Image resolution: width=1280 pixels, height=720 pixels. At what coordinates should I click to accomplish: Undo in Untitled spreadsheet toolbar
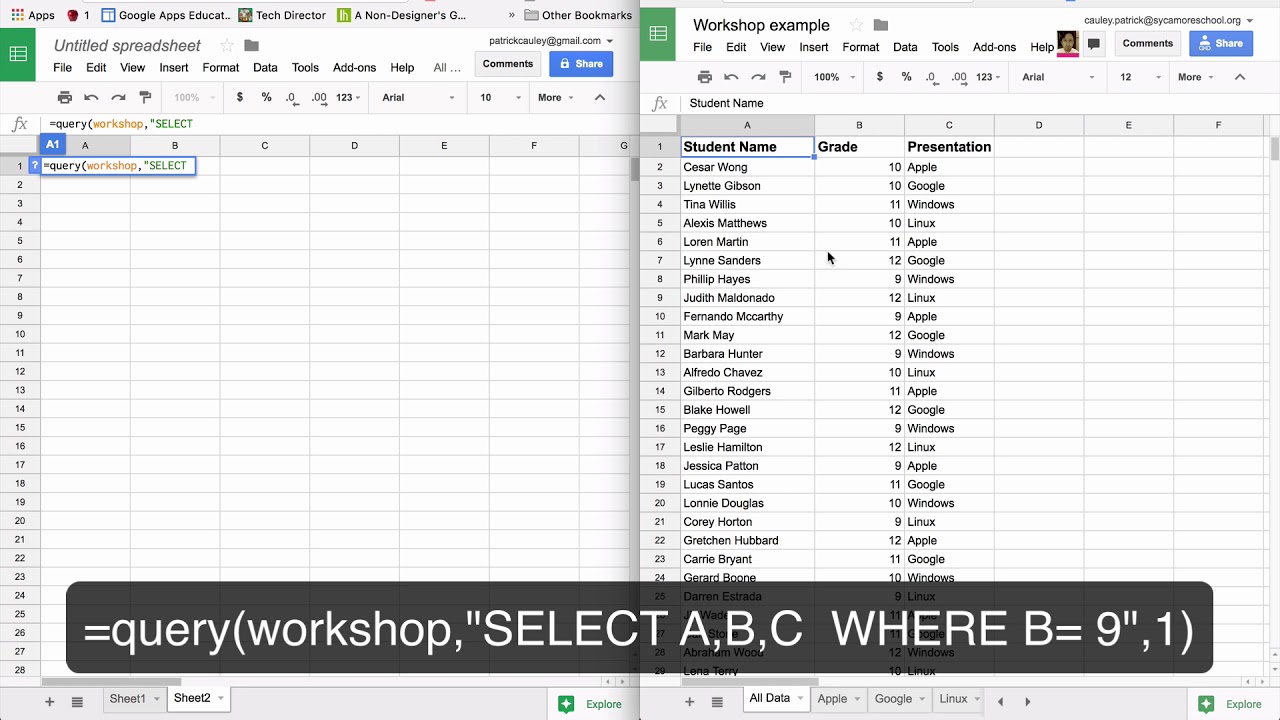[91, 97]
